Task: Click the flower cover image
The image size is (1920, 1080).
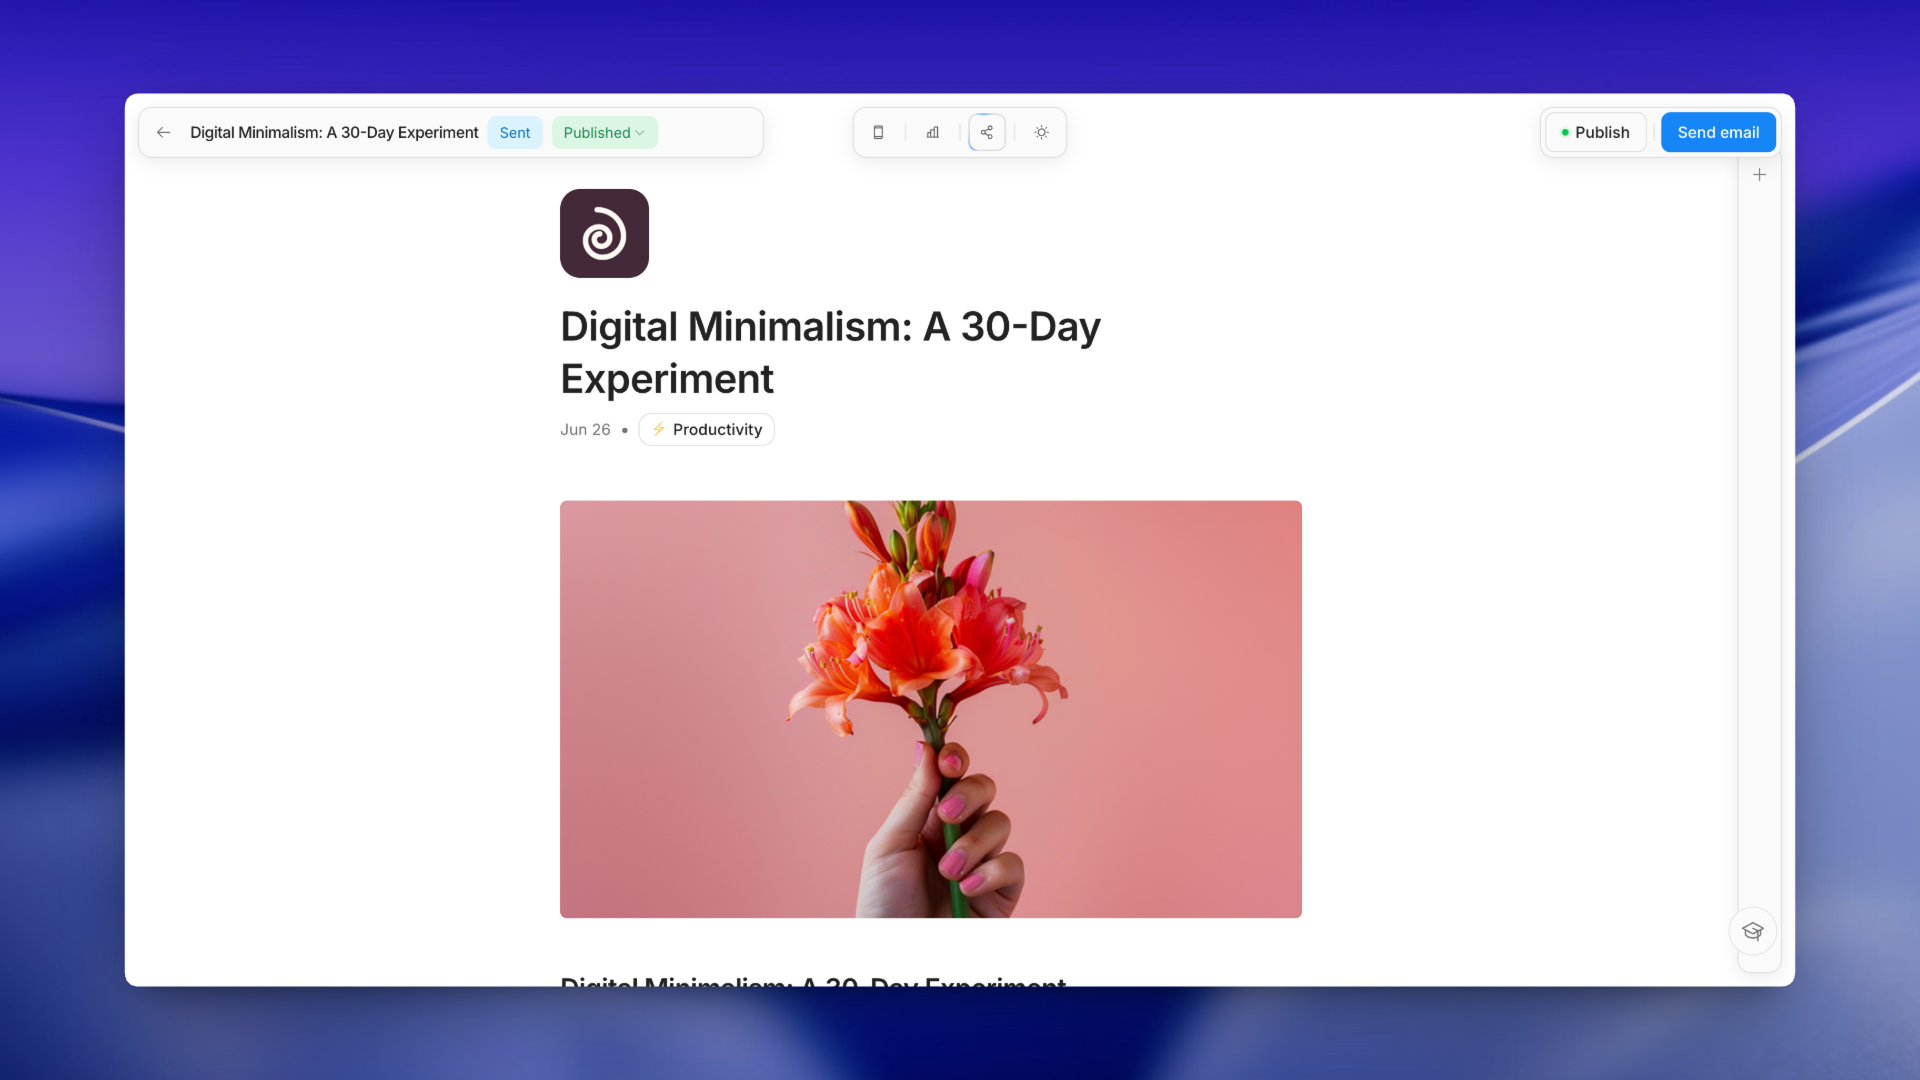Action: tap(931, 709)
